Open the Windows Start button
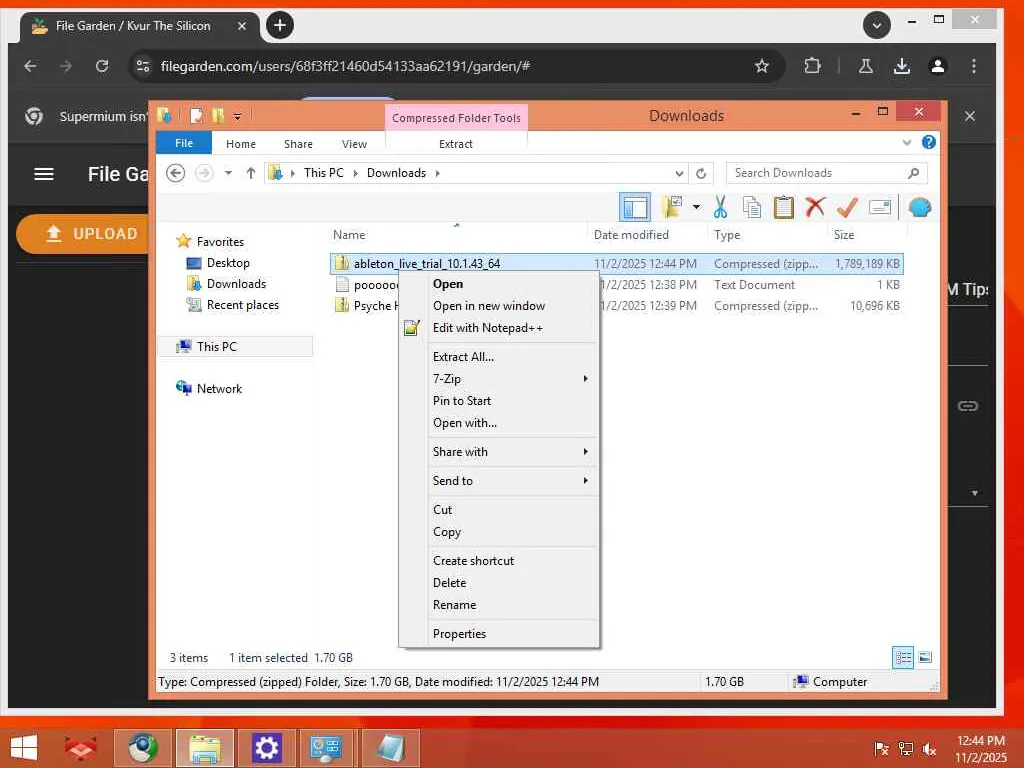This screenshot has height=768, width=1024. click(24, 748)
